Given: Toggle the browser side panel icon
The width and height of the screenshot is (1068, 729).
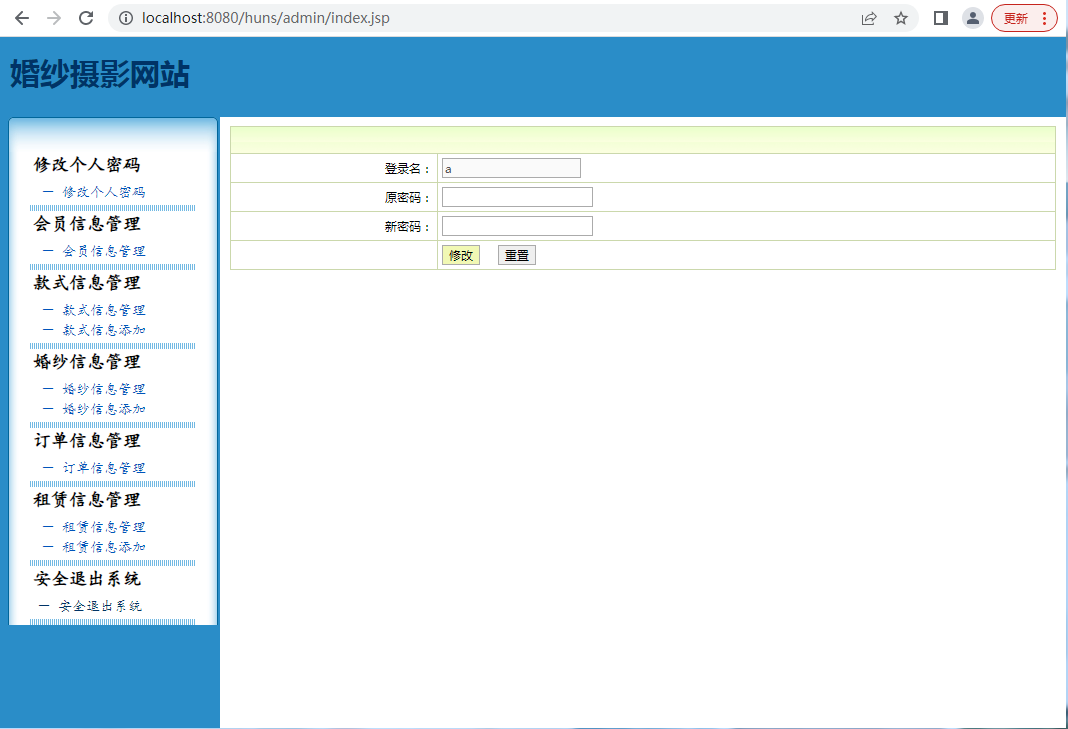Looking at the screenshot, I should coord(940,18).
